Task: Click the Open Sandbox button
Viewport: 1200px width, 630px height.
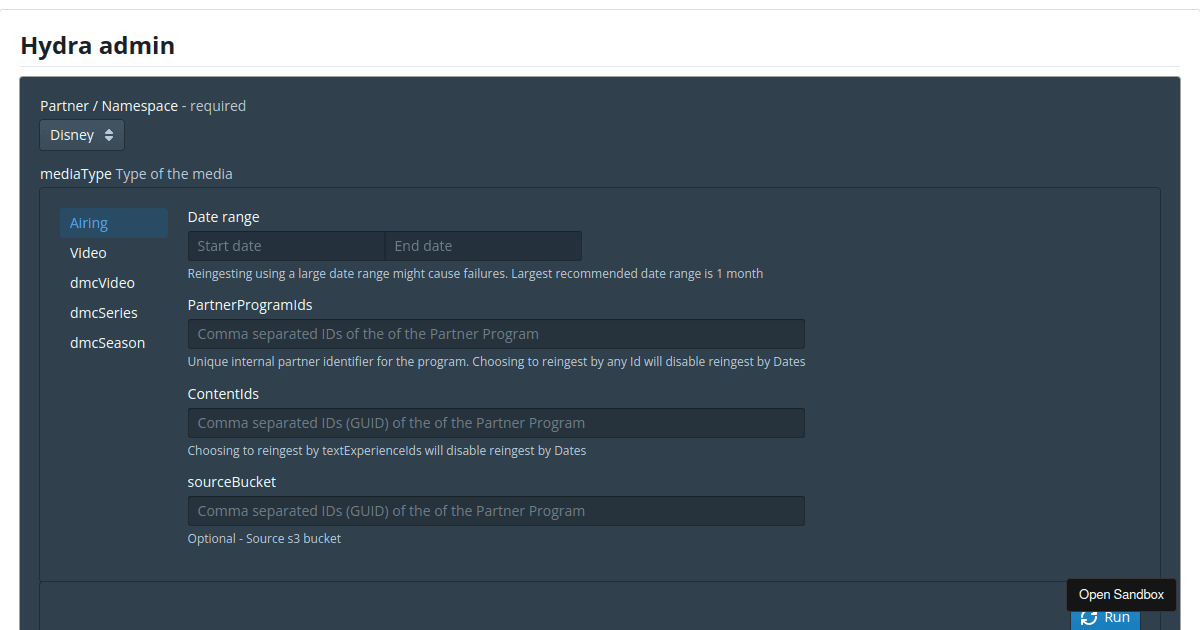Action: pos(1120,594)
